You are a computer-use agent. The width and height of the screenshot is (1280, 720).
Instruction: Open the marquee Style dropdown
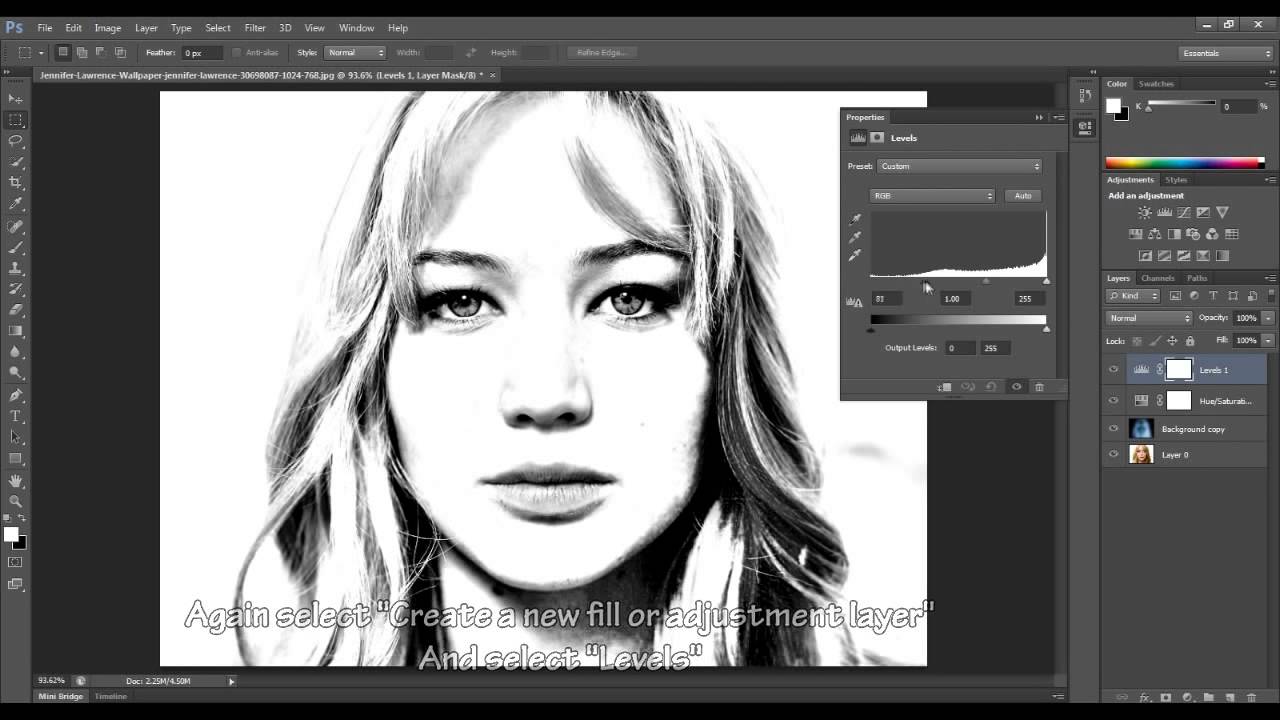354,53
